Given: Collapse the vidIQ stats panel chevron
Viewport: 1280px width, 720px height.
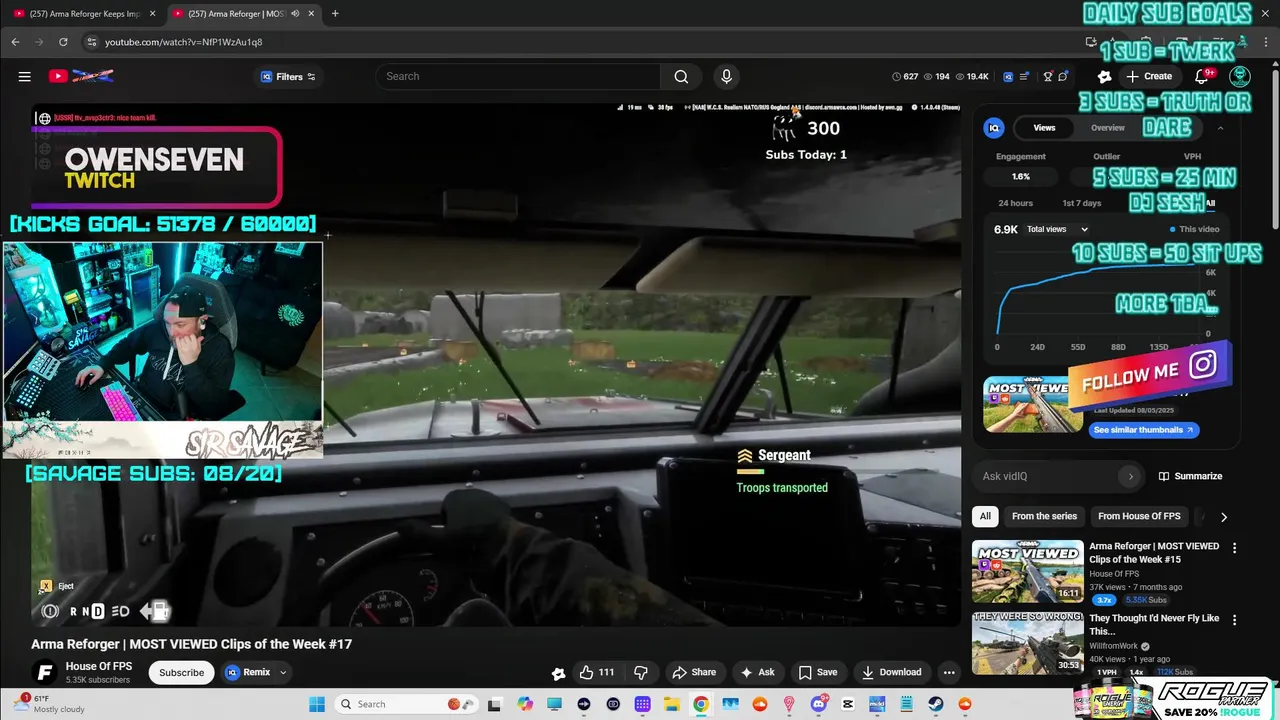Looking at the screenshot, I should point(1220,128).
